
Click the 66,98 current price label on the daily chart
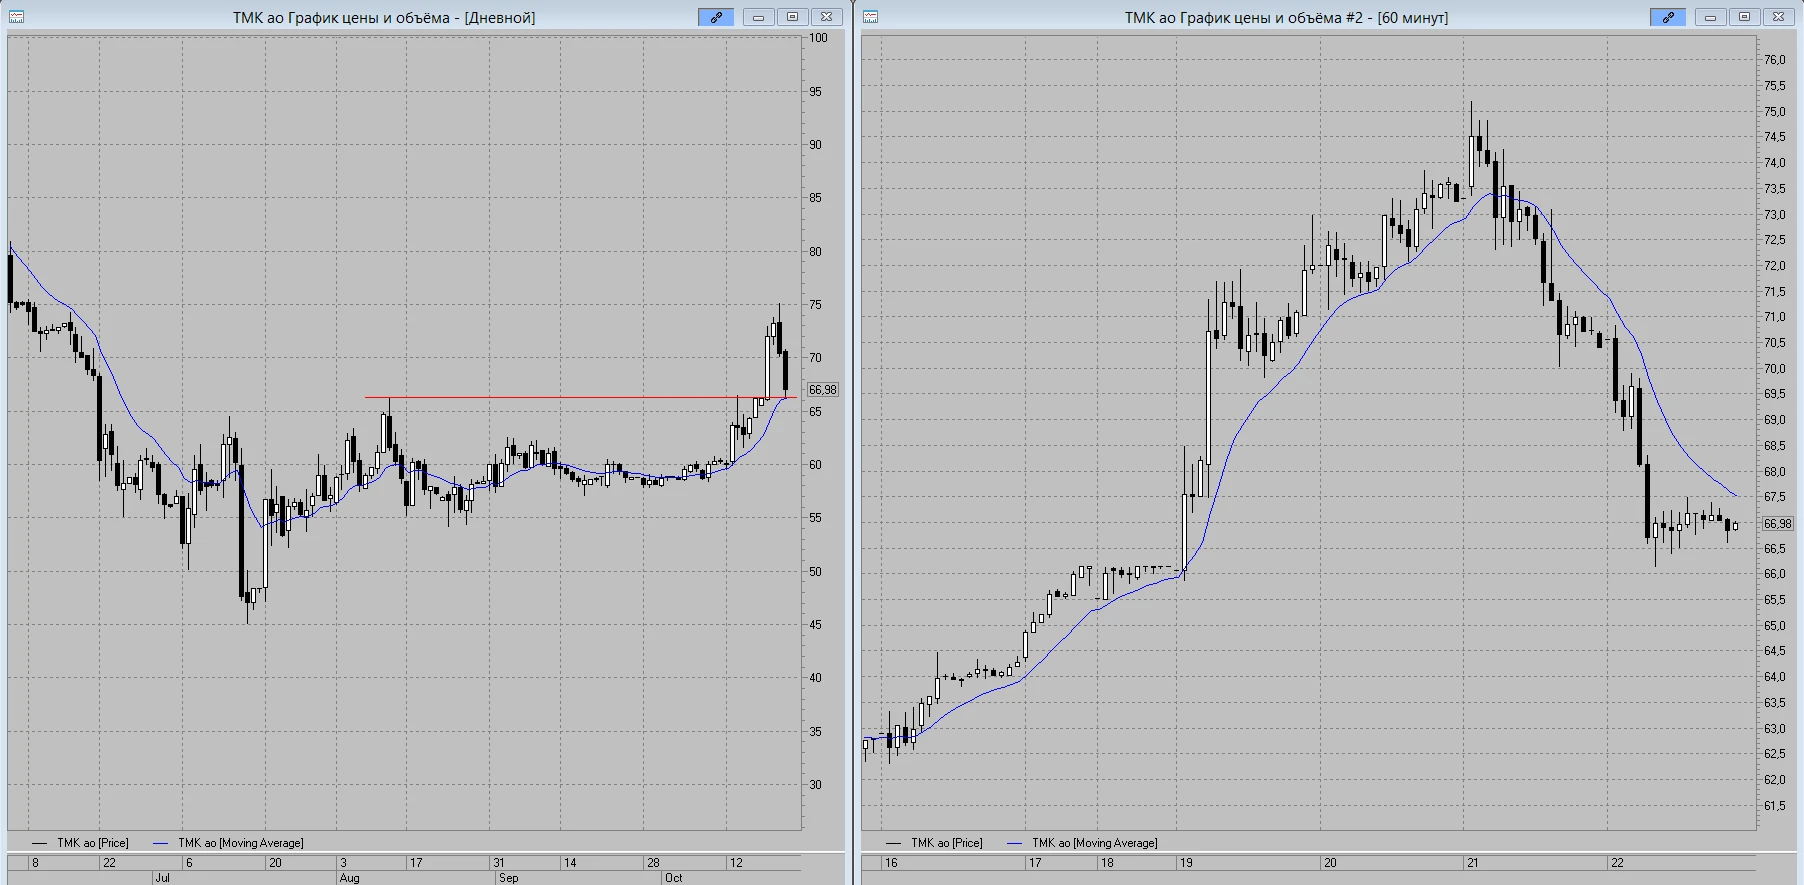pos(823,390)
